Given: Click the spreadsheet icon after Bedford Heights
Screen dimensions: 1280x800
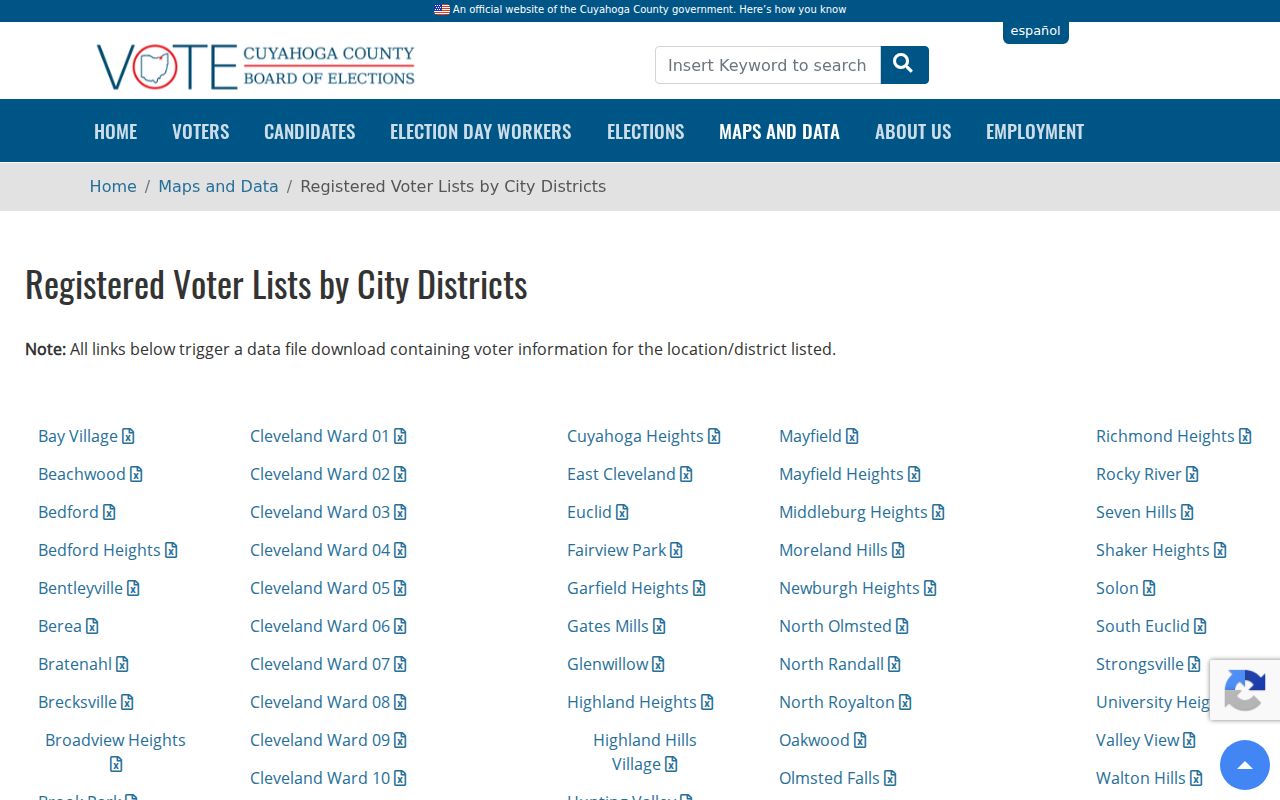Looking at the screenshot, I should click(171, 550).
